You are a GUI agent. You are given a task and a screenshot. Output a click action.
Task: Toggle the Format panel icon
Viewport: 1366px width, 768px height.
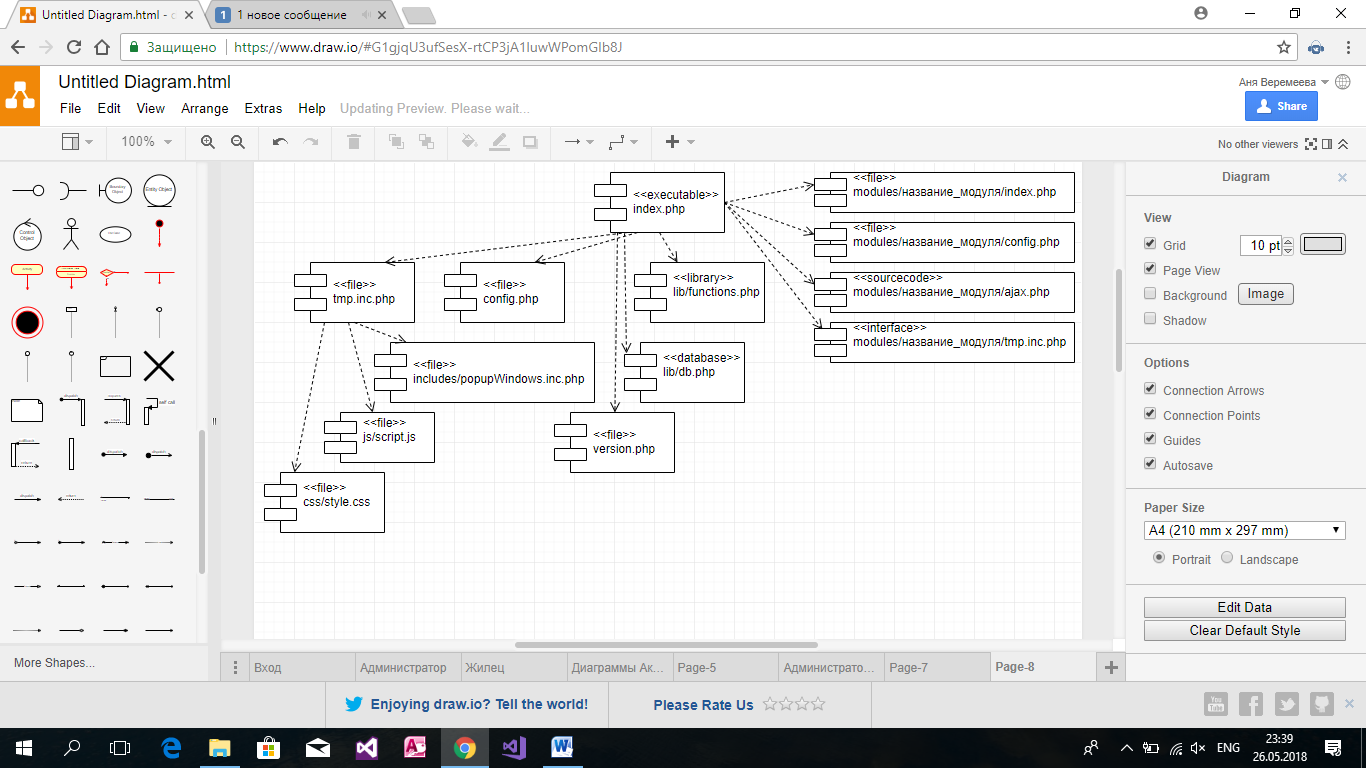pos(1327,144)
